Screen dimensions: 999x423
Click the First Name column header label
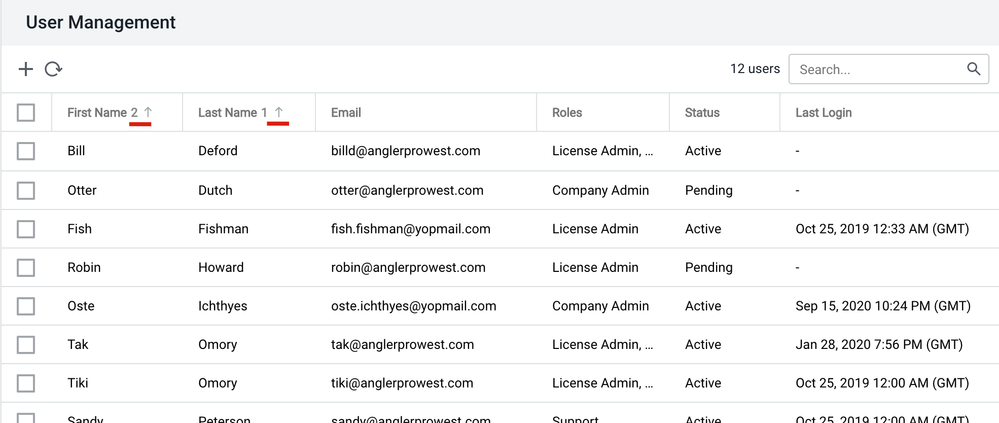pos(96,113)
